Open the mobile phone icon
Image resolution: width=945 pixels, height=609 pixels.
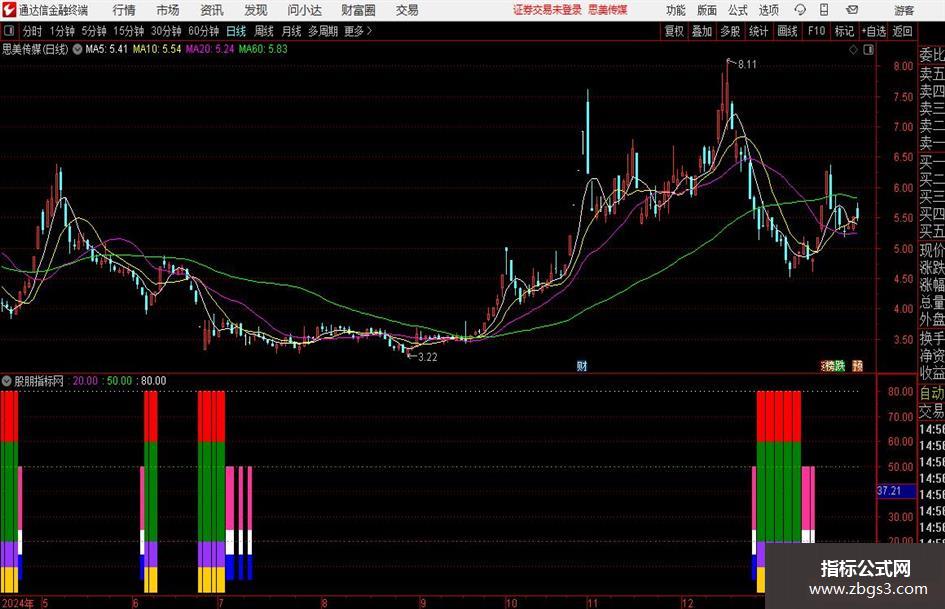click(x=824, y=10)
